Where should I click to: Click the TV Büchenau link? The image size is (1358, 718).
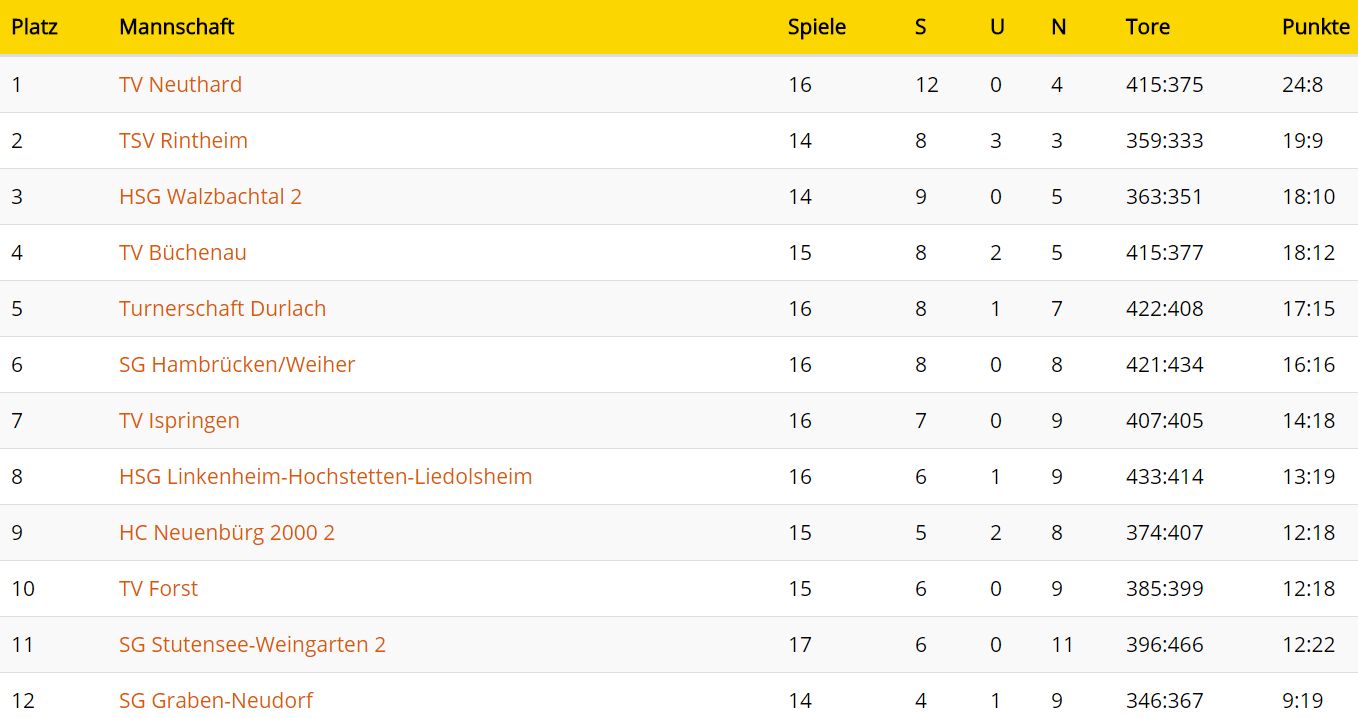[182, 252]
